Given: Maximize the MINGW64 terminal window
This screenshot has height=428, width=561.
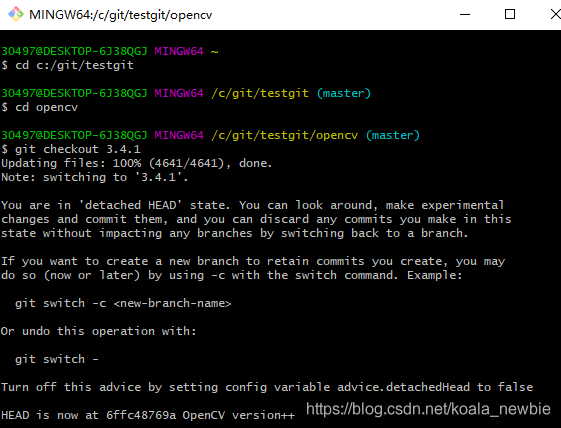Looking at the screenshot, I should (x=509, y=15).
